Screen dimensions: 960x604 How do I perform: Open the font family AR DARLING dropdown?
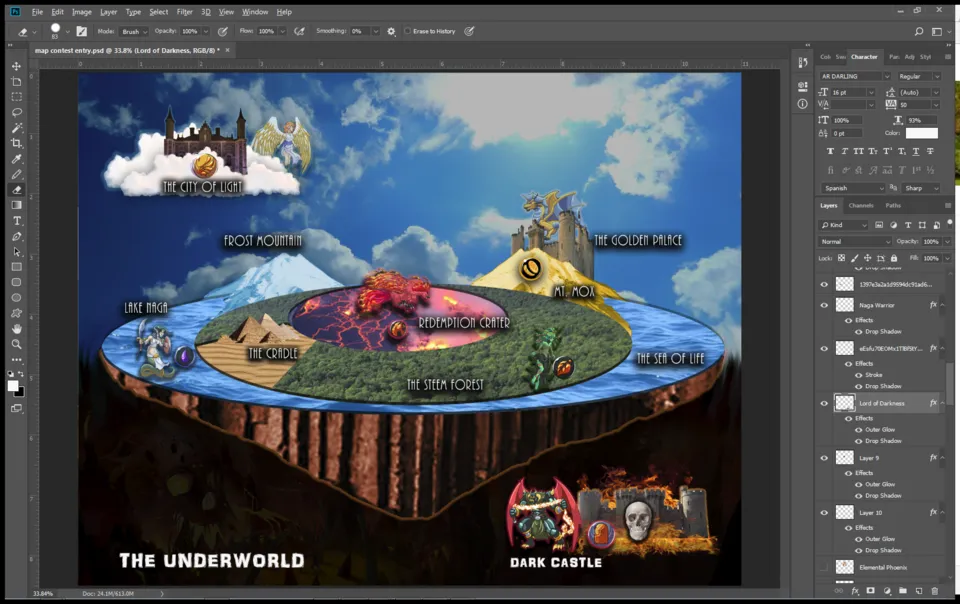tap(887, 76)
